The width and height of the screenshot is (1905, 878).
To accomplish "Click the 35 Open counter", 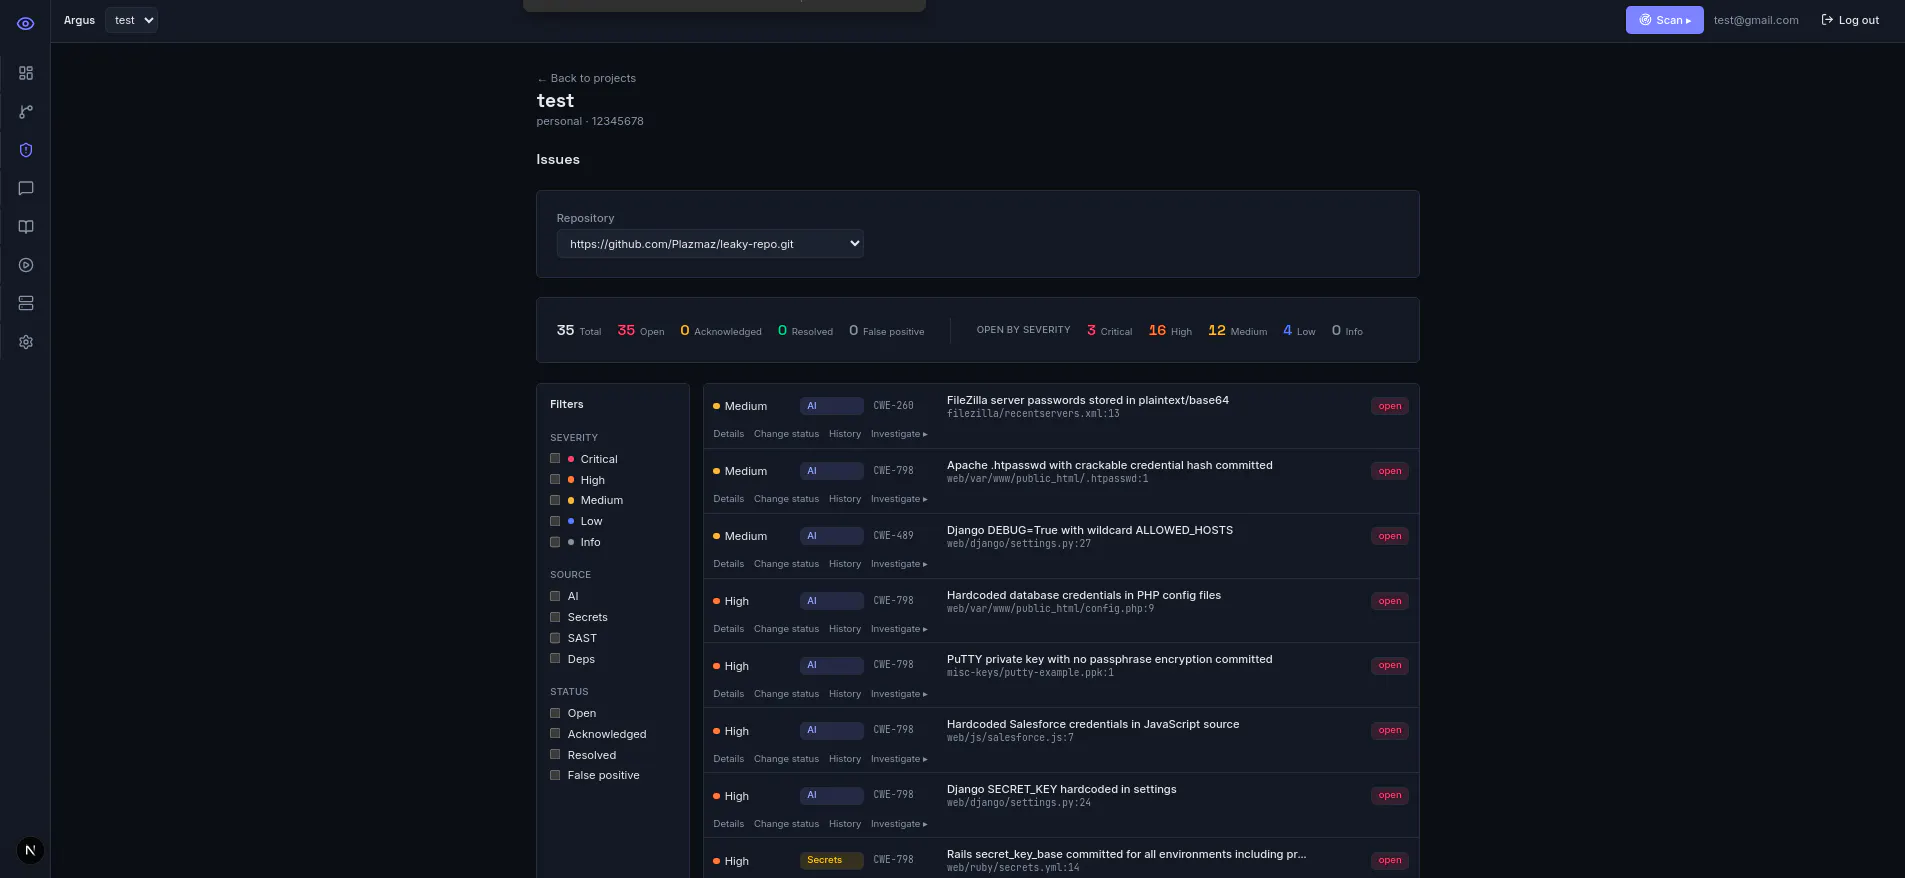I will coord(641,330).
